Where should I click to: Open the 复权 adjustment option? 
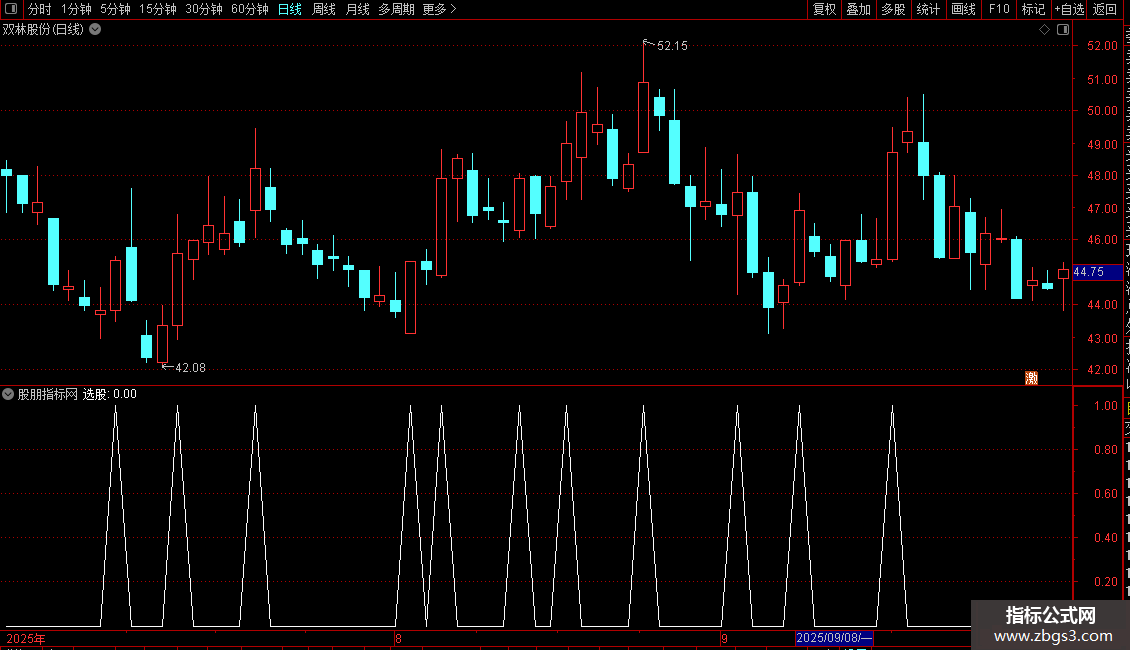[824, 9]
